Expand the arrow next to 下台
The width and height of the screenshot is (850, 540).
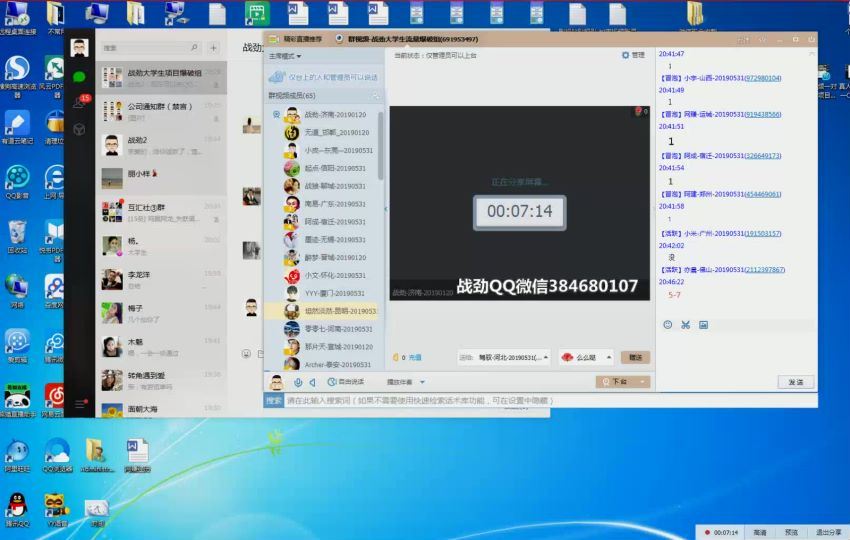point(643,382)
